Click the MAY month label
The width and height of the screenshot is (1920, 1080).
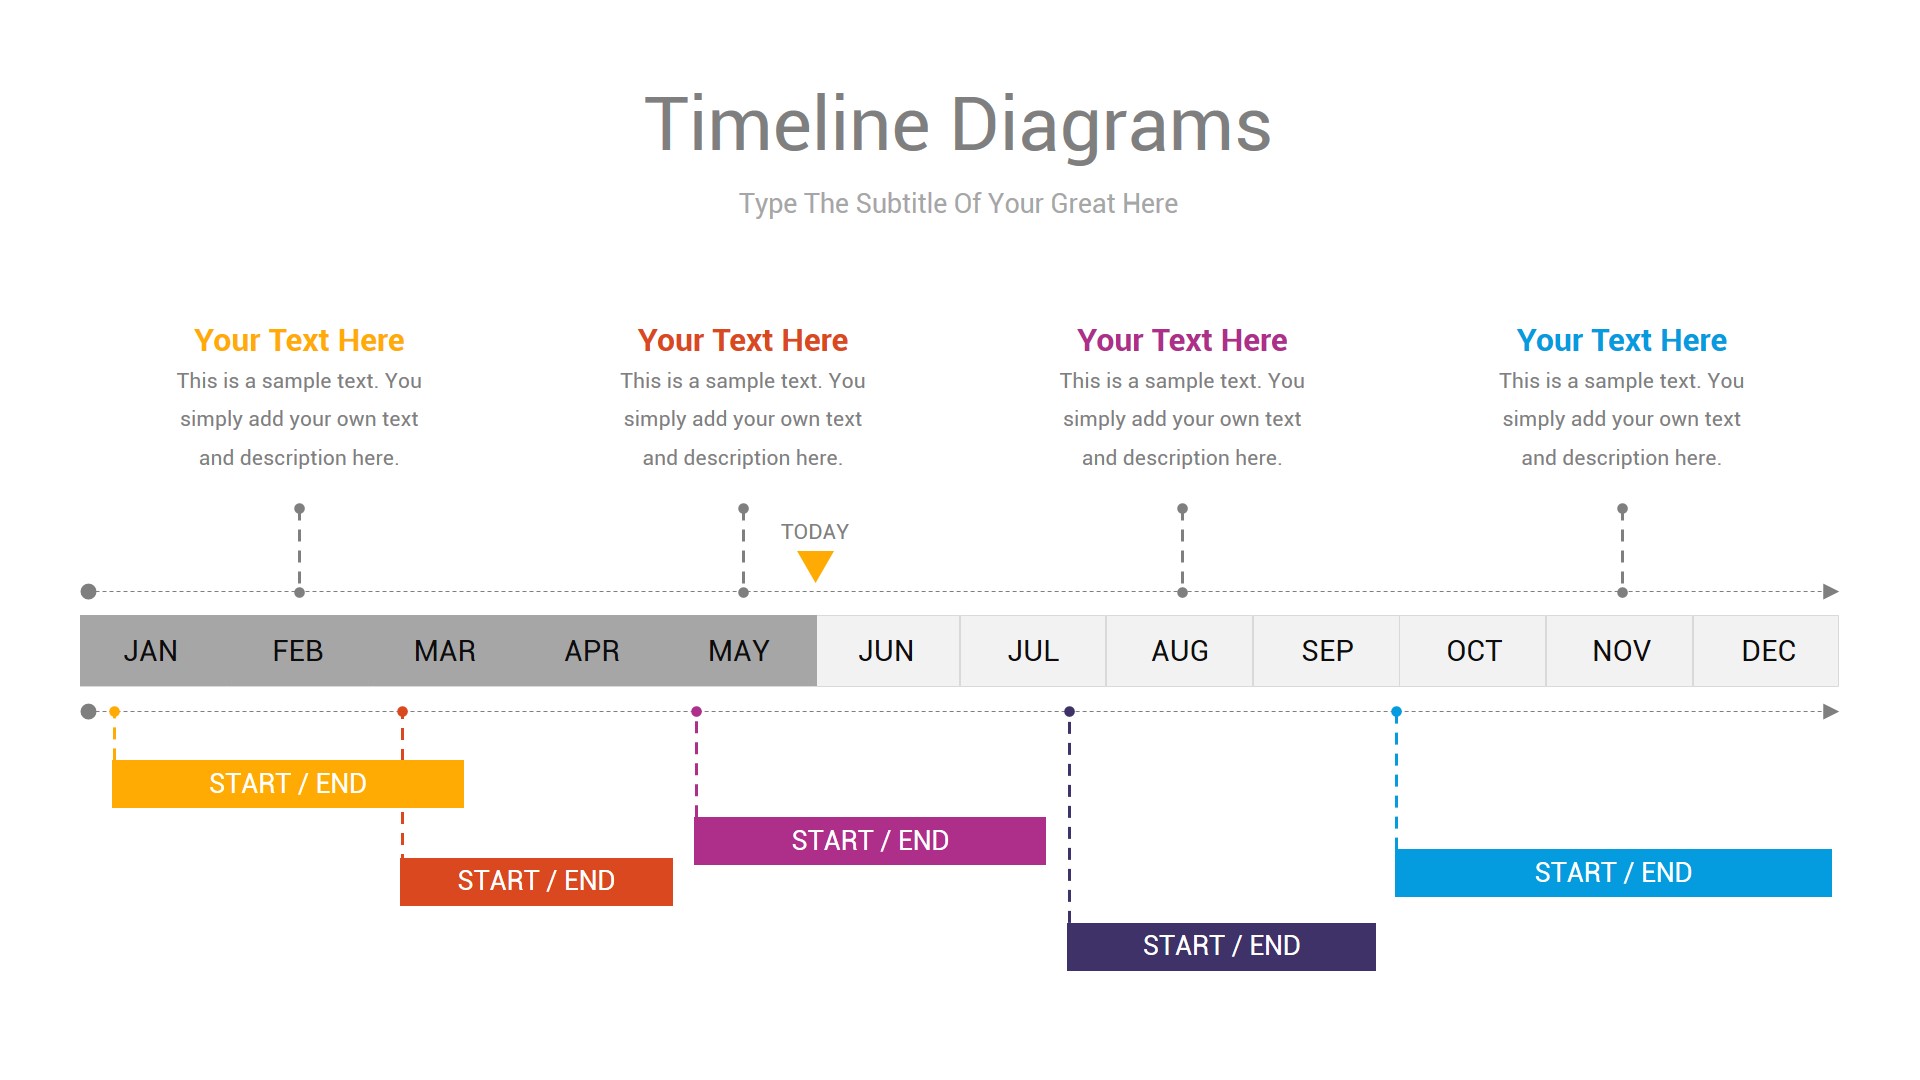point(739,651)
